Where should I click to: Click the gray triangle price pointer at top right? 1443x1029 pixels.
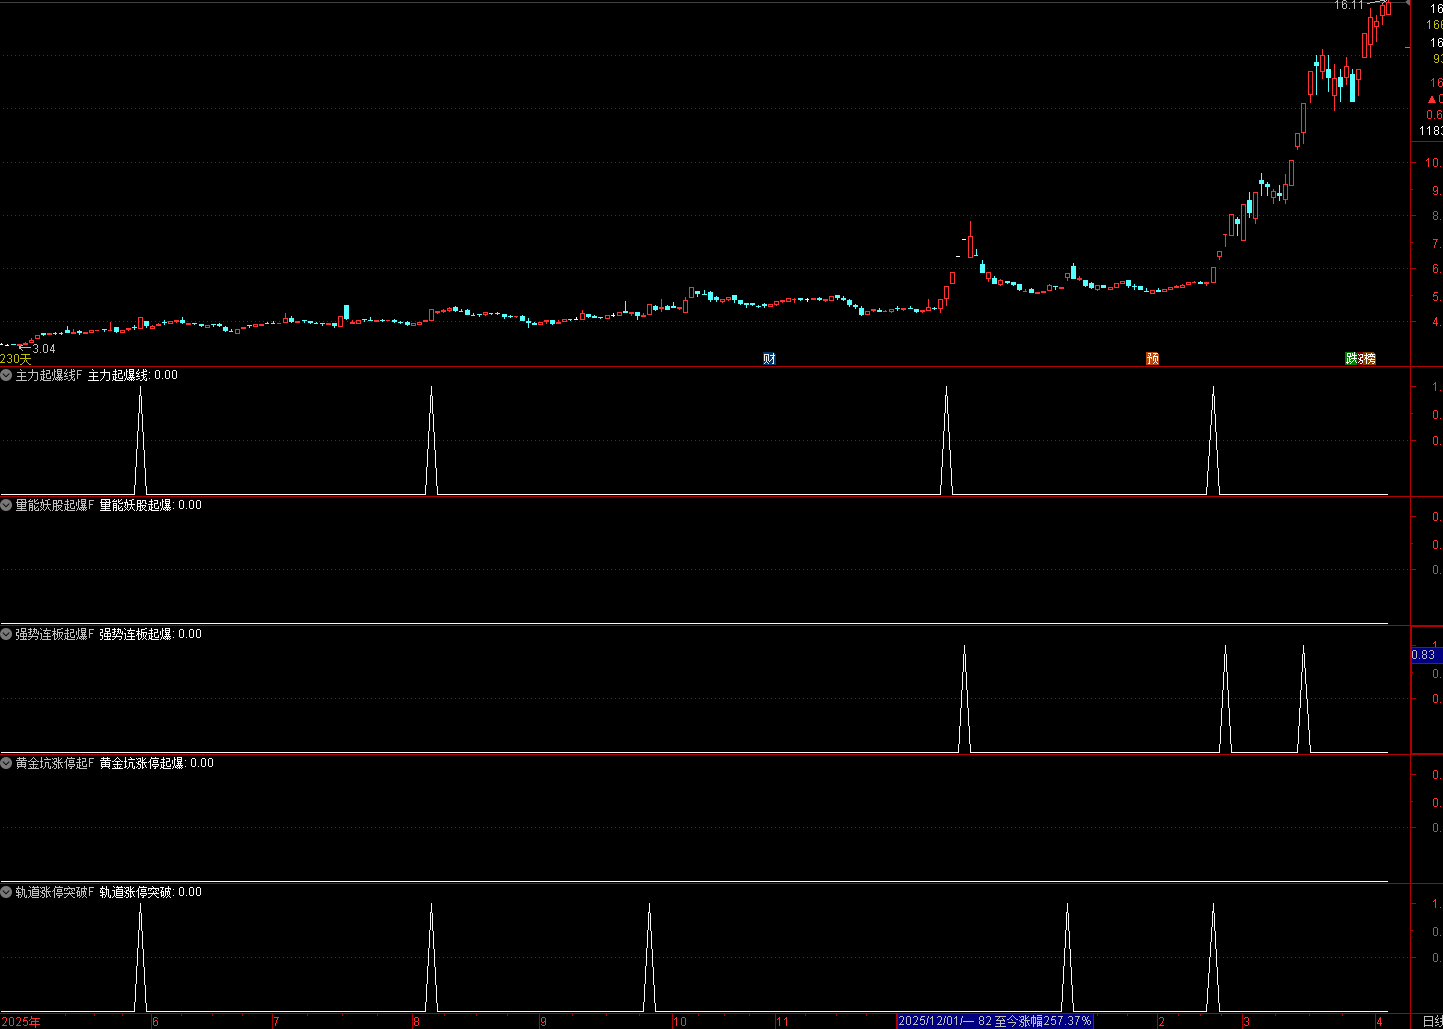coord(1408,5)
